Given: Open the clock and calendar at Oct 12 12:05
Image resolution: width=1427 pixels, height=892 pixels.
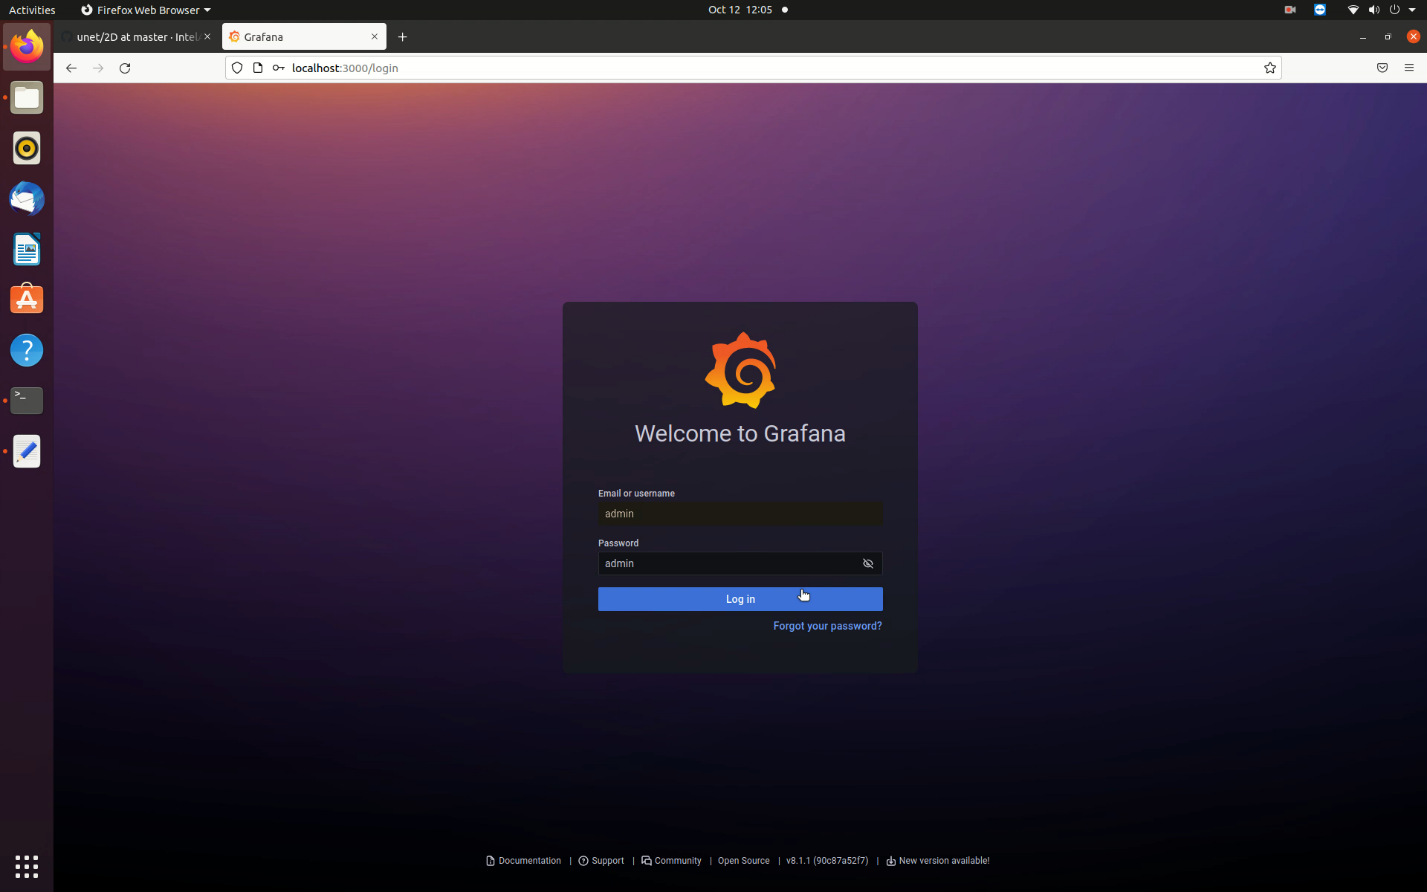Looking at the screenshot, I should (740, 10).
